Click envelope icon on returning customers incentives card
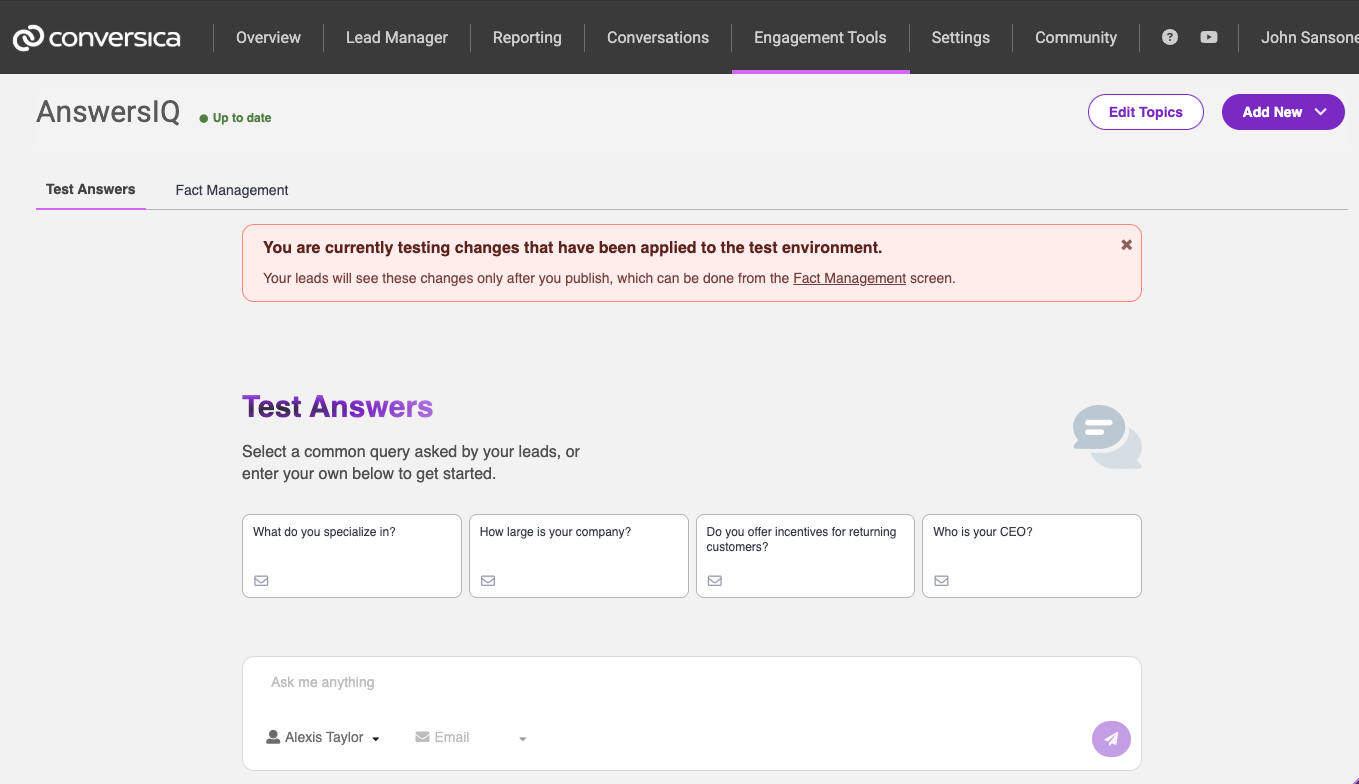 [715, 580]
